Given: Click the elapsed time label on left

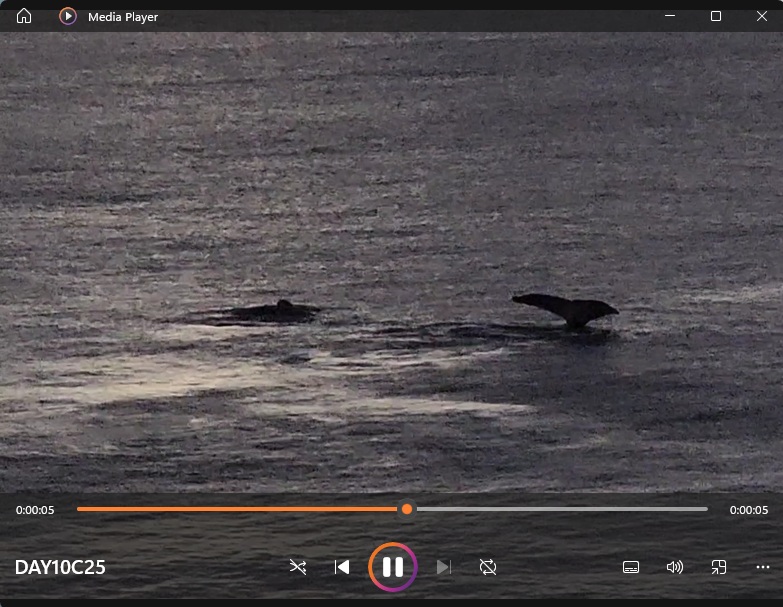Looking at the screenshot, I should tap(35, 510).
